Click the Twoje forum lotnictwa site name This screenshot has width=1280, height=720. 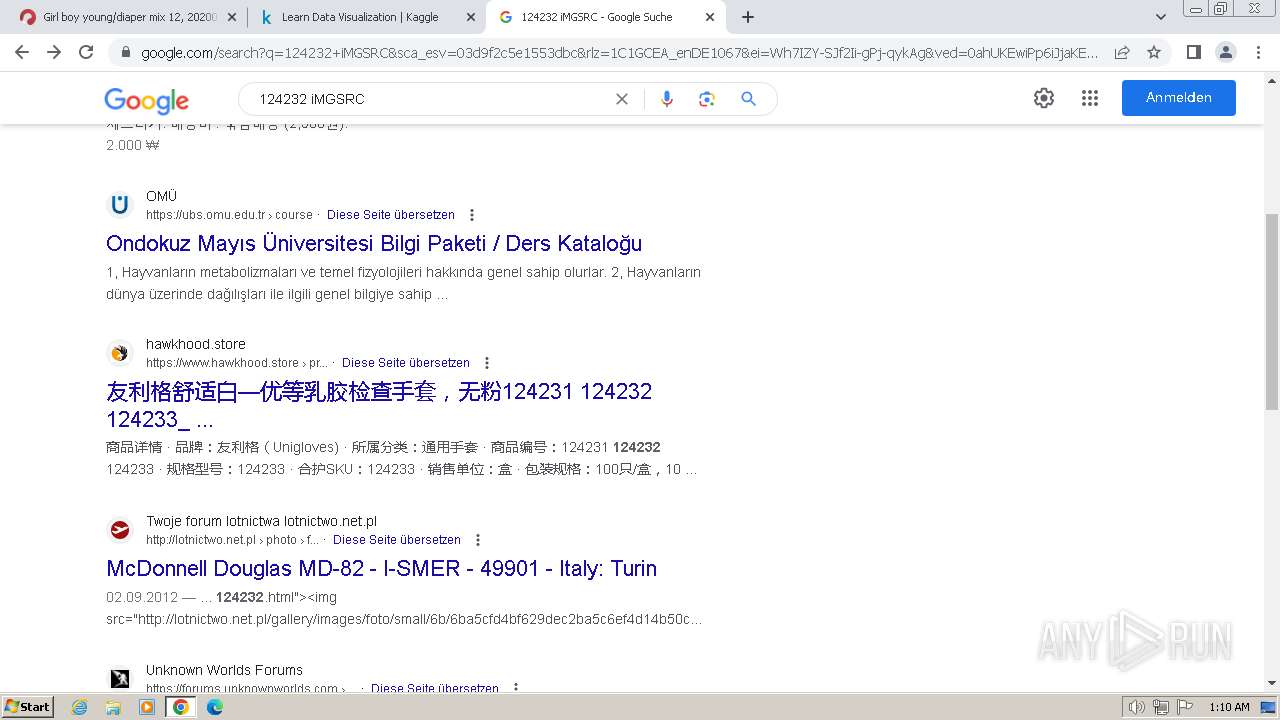click(261, 521)
